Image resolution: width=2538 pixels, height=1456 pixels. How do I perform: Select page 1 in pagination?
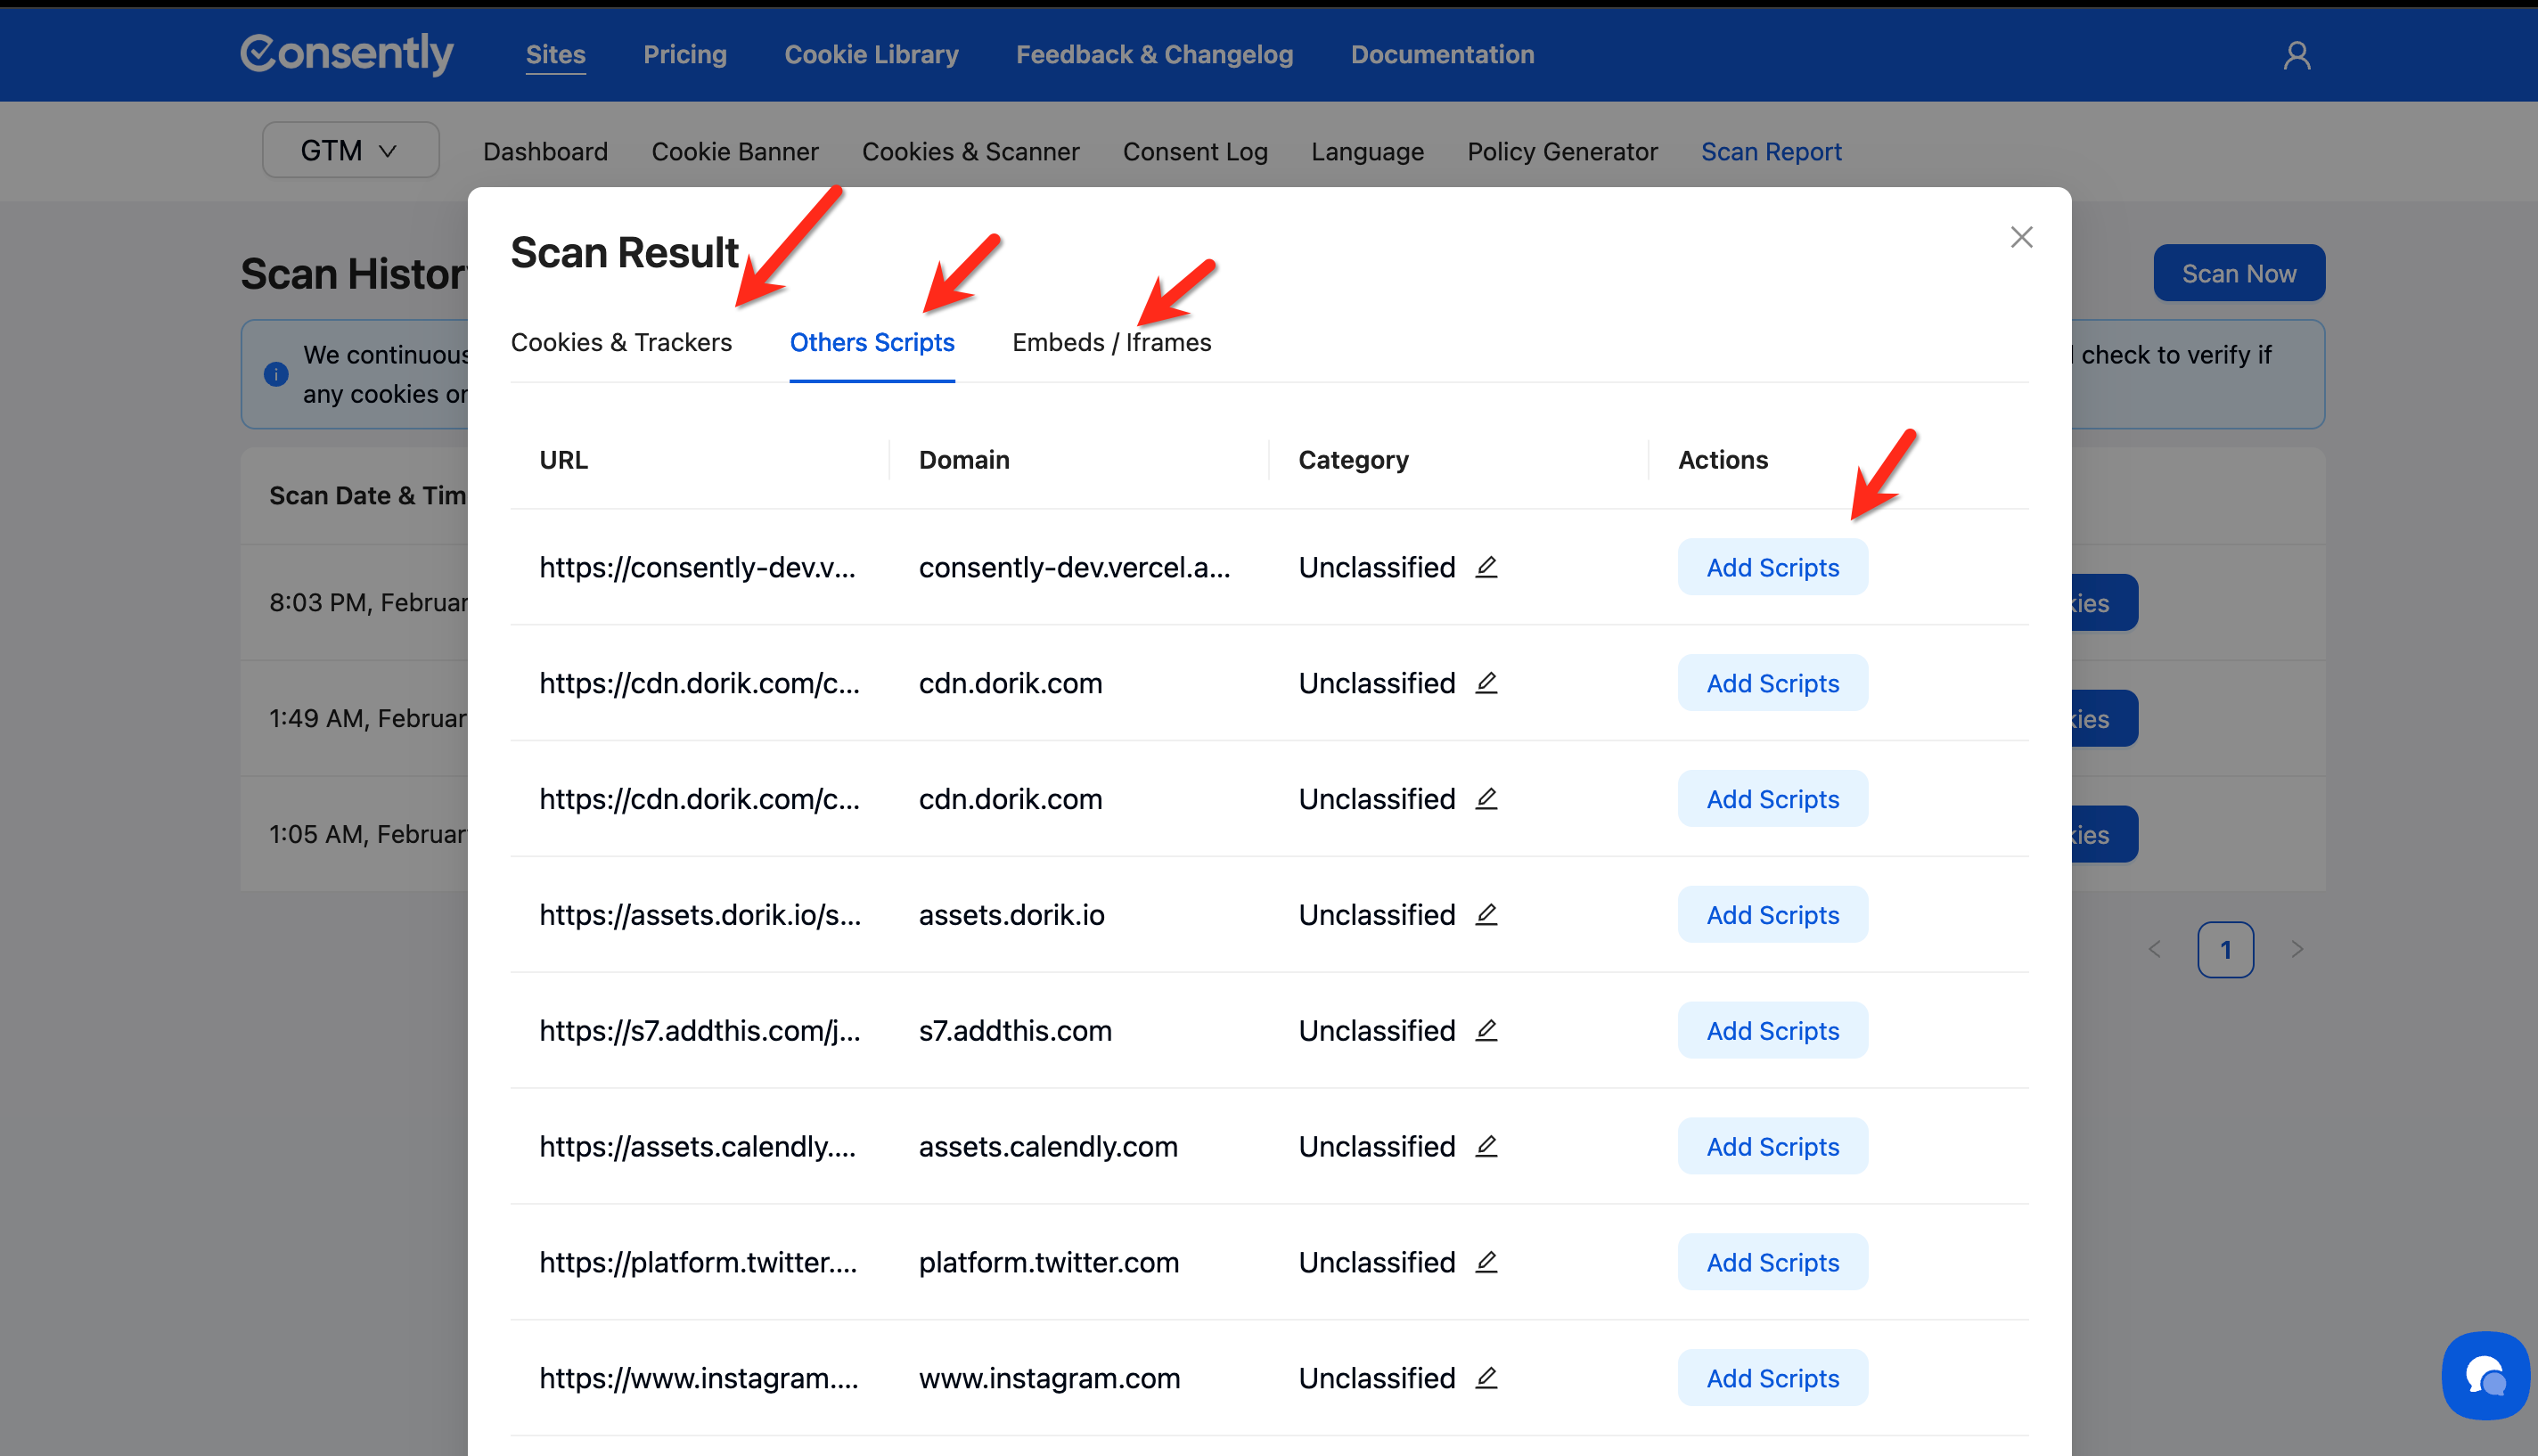coord(2225,950)
